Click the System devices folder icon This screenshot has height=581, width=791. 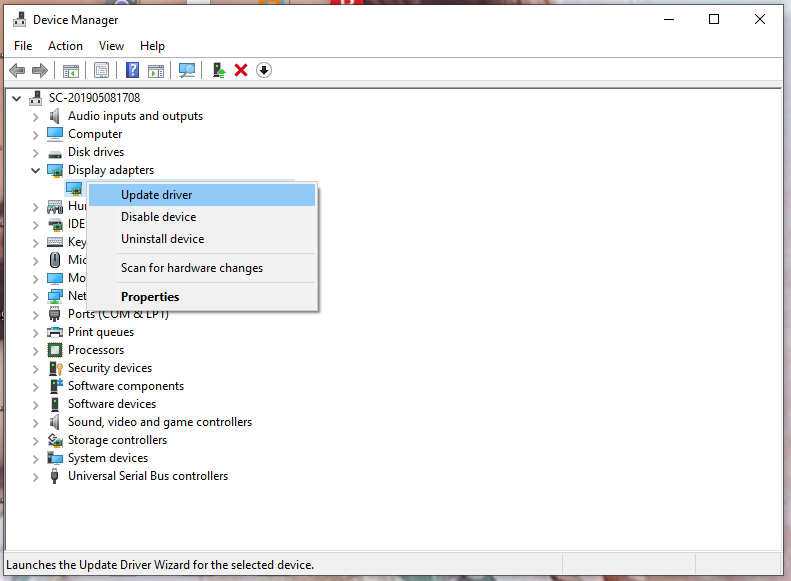54,458
